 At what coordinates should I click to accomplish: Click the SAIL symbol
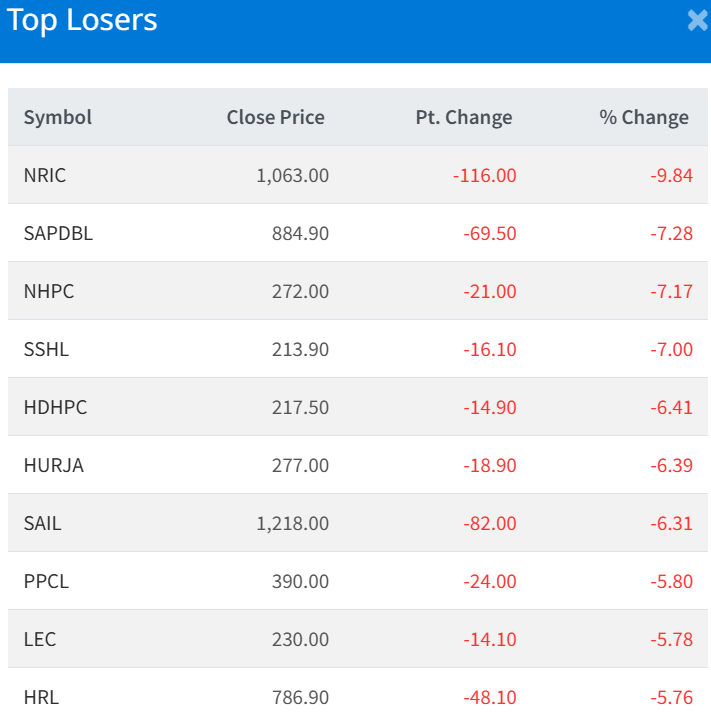coord(42,523)
